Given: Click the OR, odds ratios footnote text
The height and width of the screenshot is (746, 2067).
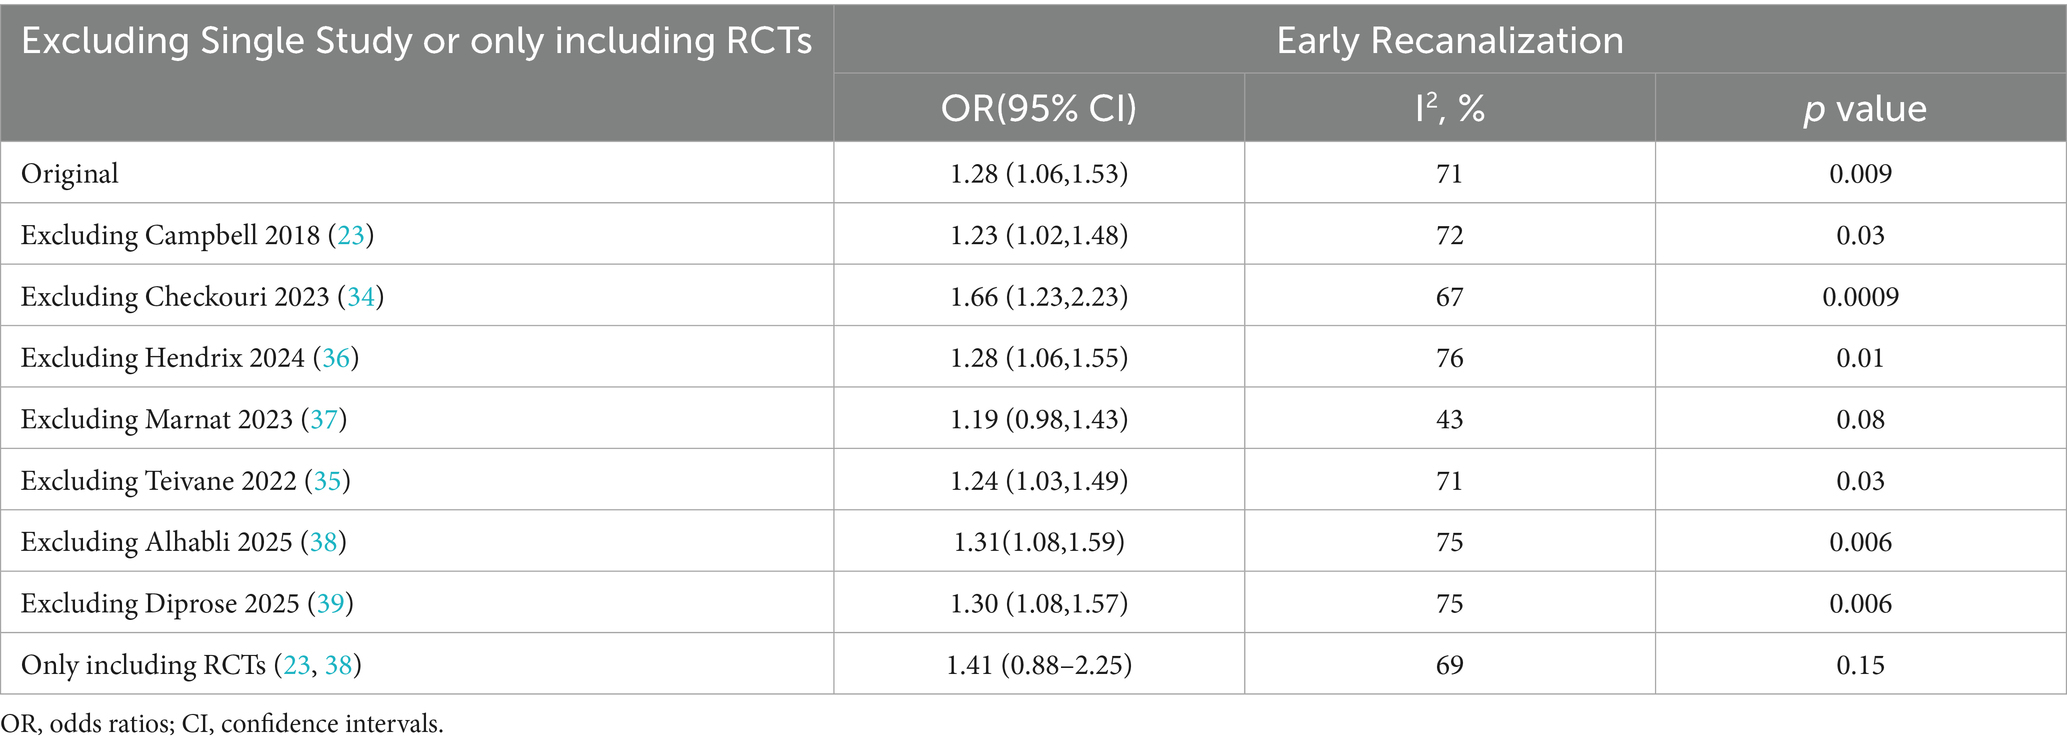Looking at the screenshot, I should (x=222, y=724).
